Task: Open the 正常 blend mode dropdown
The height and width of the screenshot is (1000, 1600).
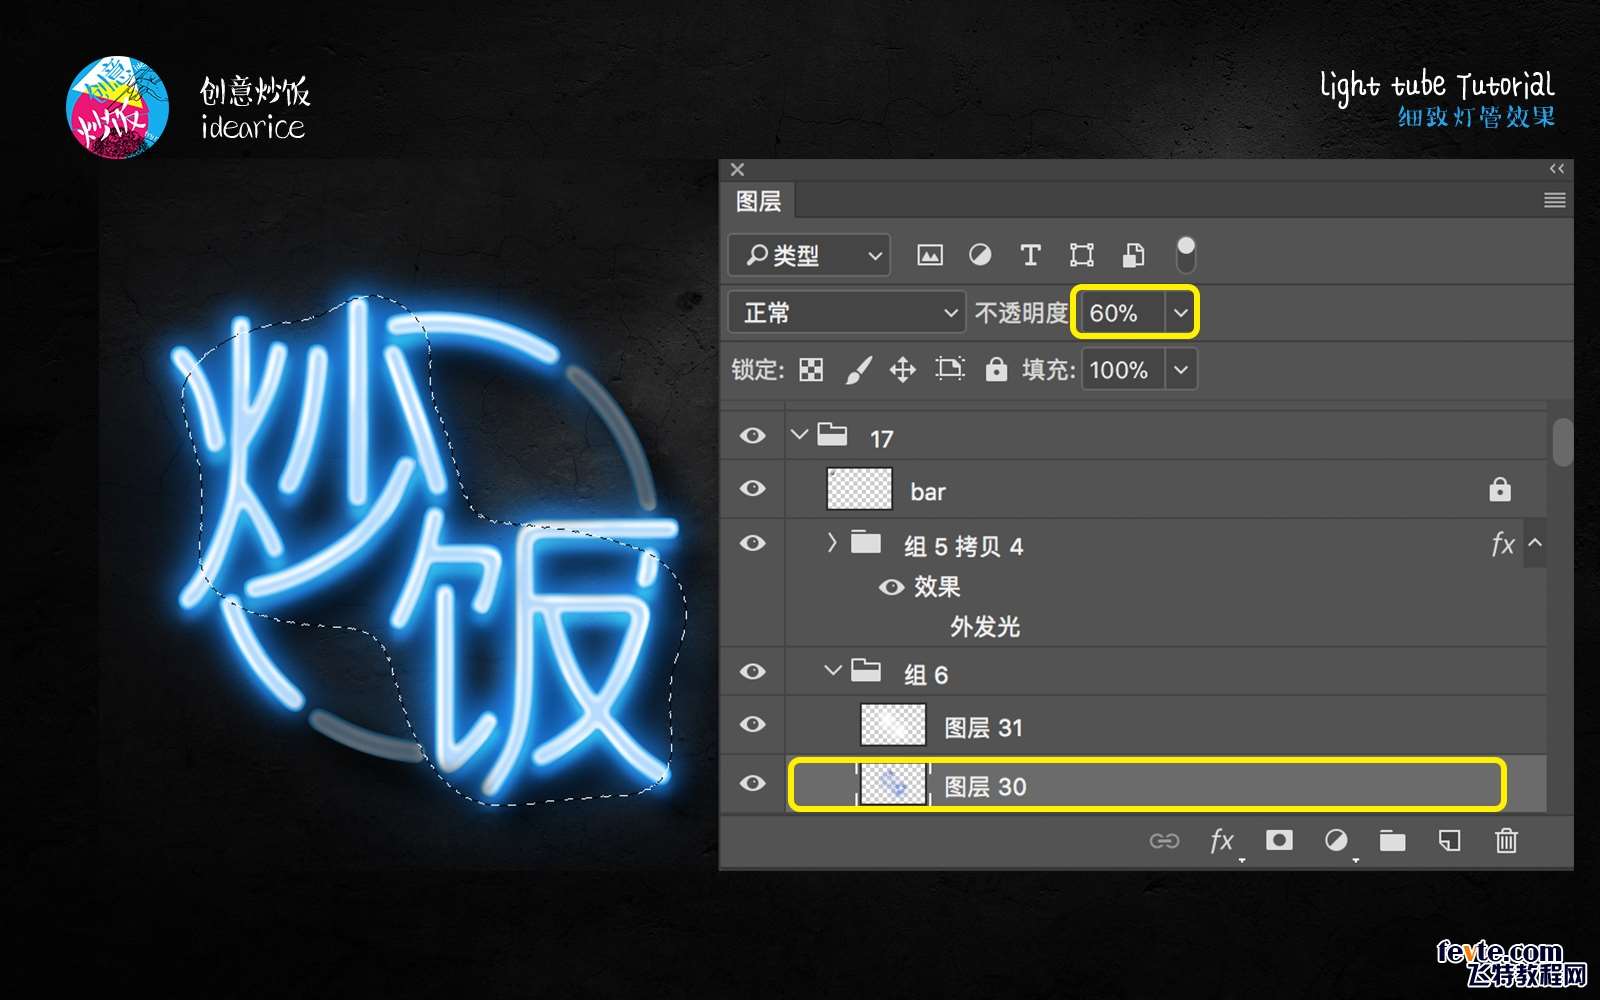Action: tap(846, 313)
